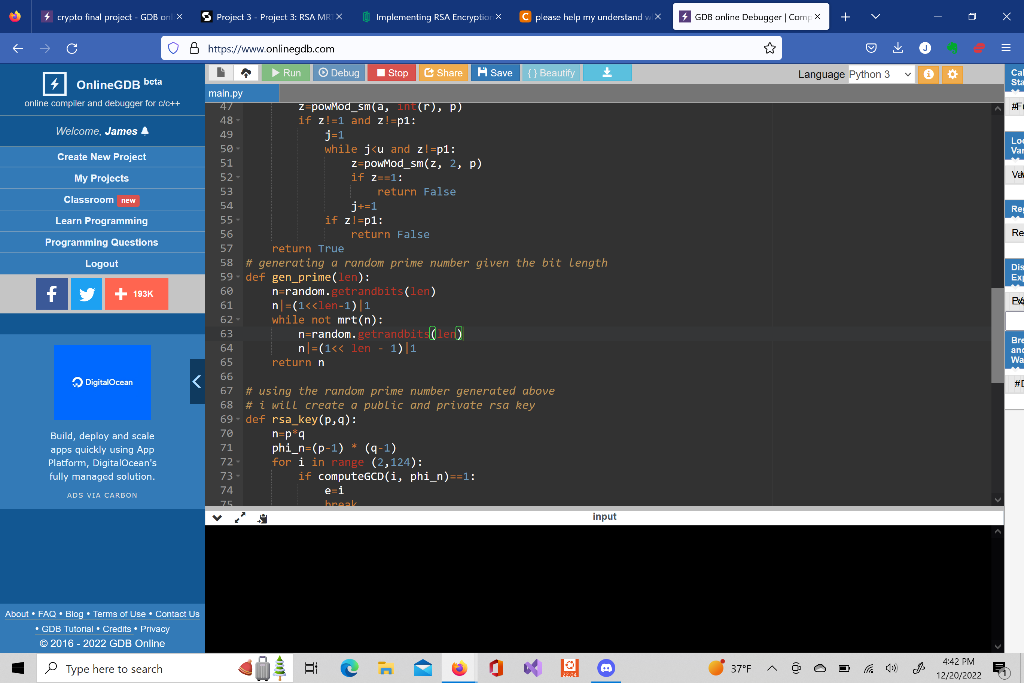Open OnlineGDB's Twitter profile
Viewport: 1024px width, 683px height.
coord(86,293)
